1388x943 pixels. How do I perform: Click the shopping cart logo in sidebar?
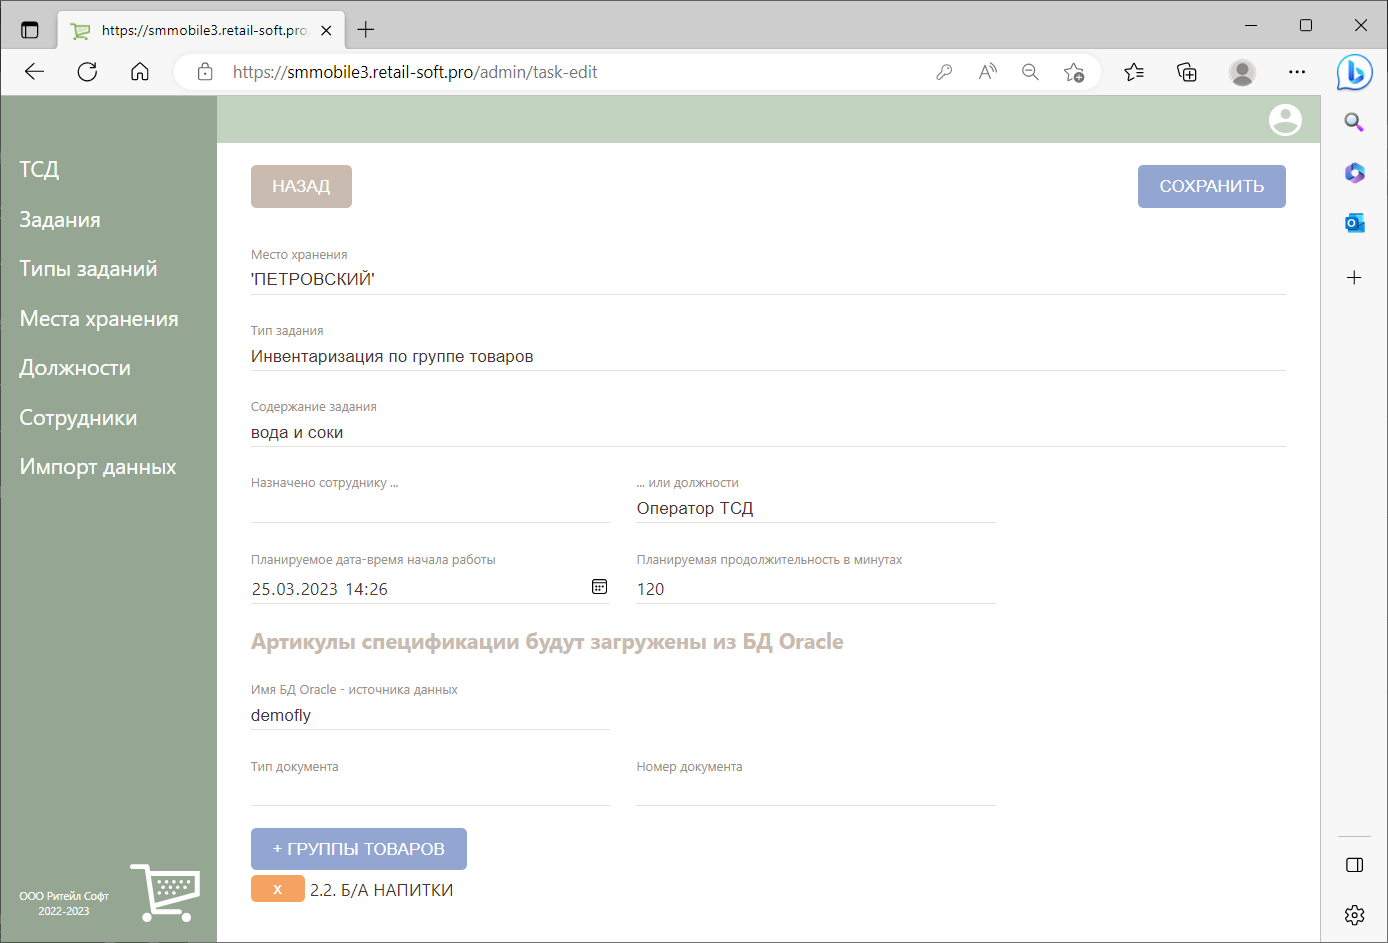[x=165, y=892]
